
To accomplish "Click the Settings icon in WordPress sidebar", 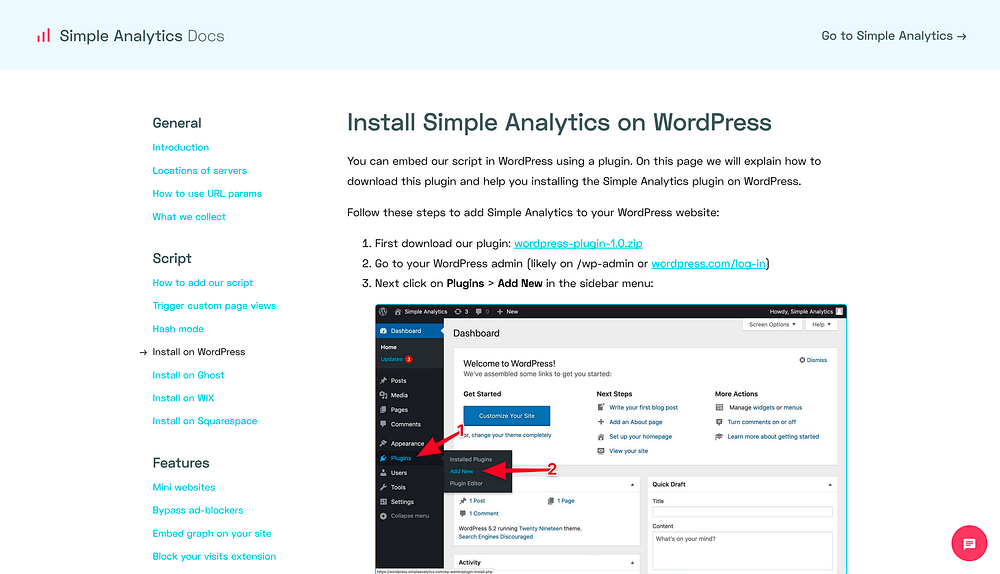I will click(x=383, y=502).
